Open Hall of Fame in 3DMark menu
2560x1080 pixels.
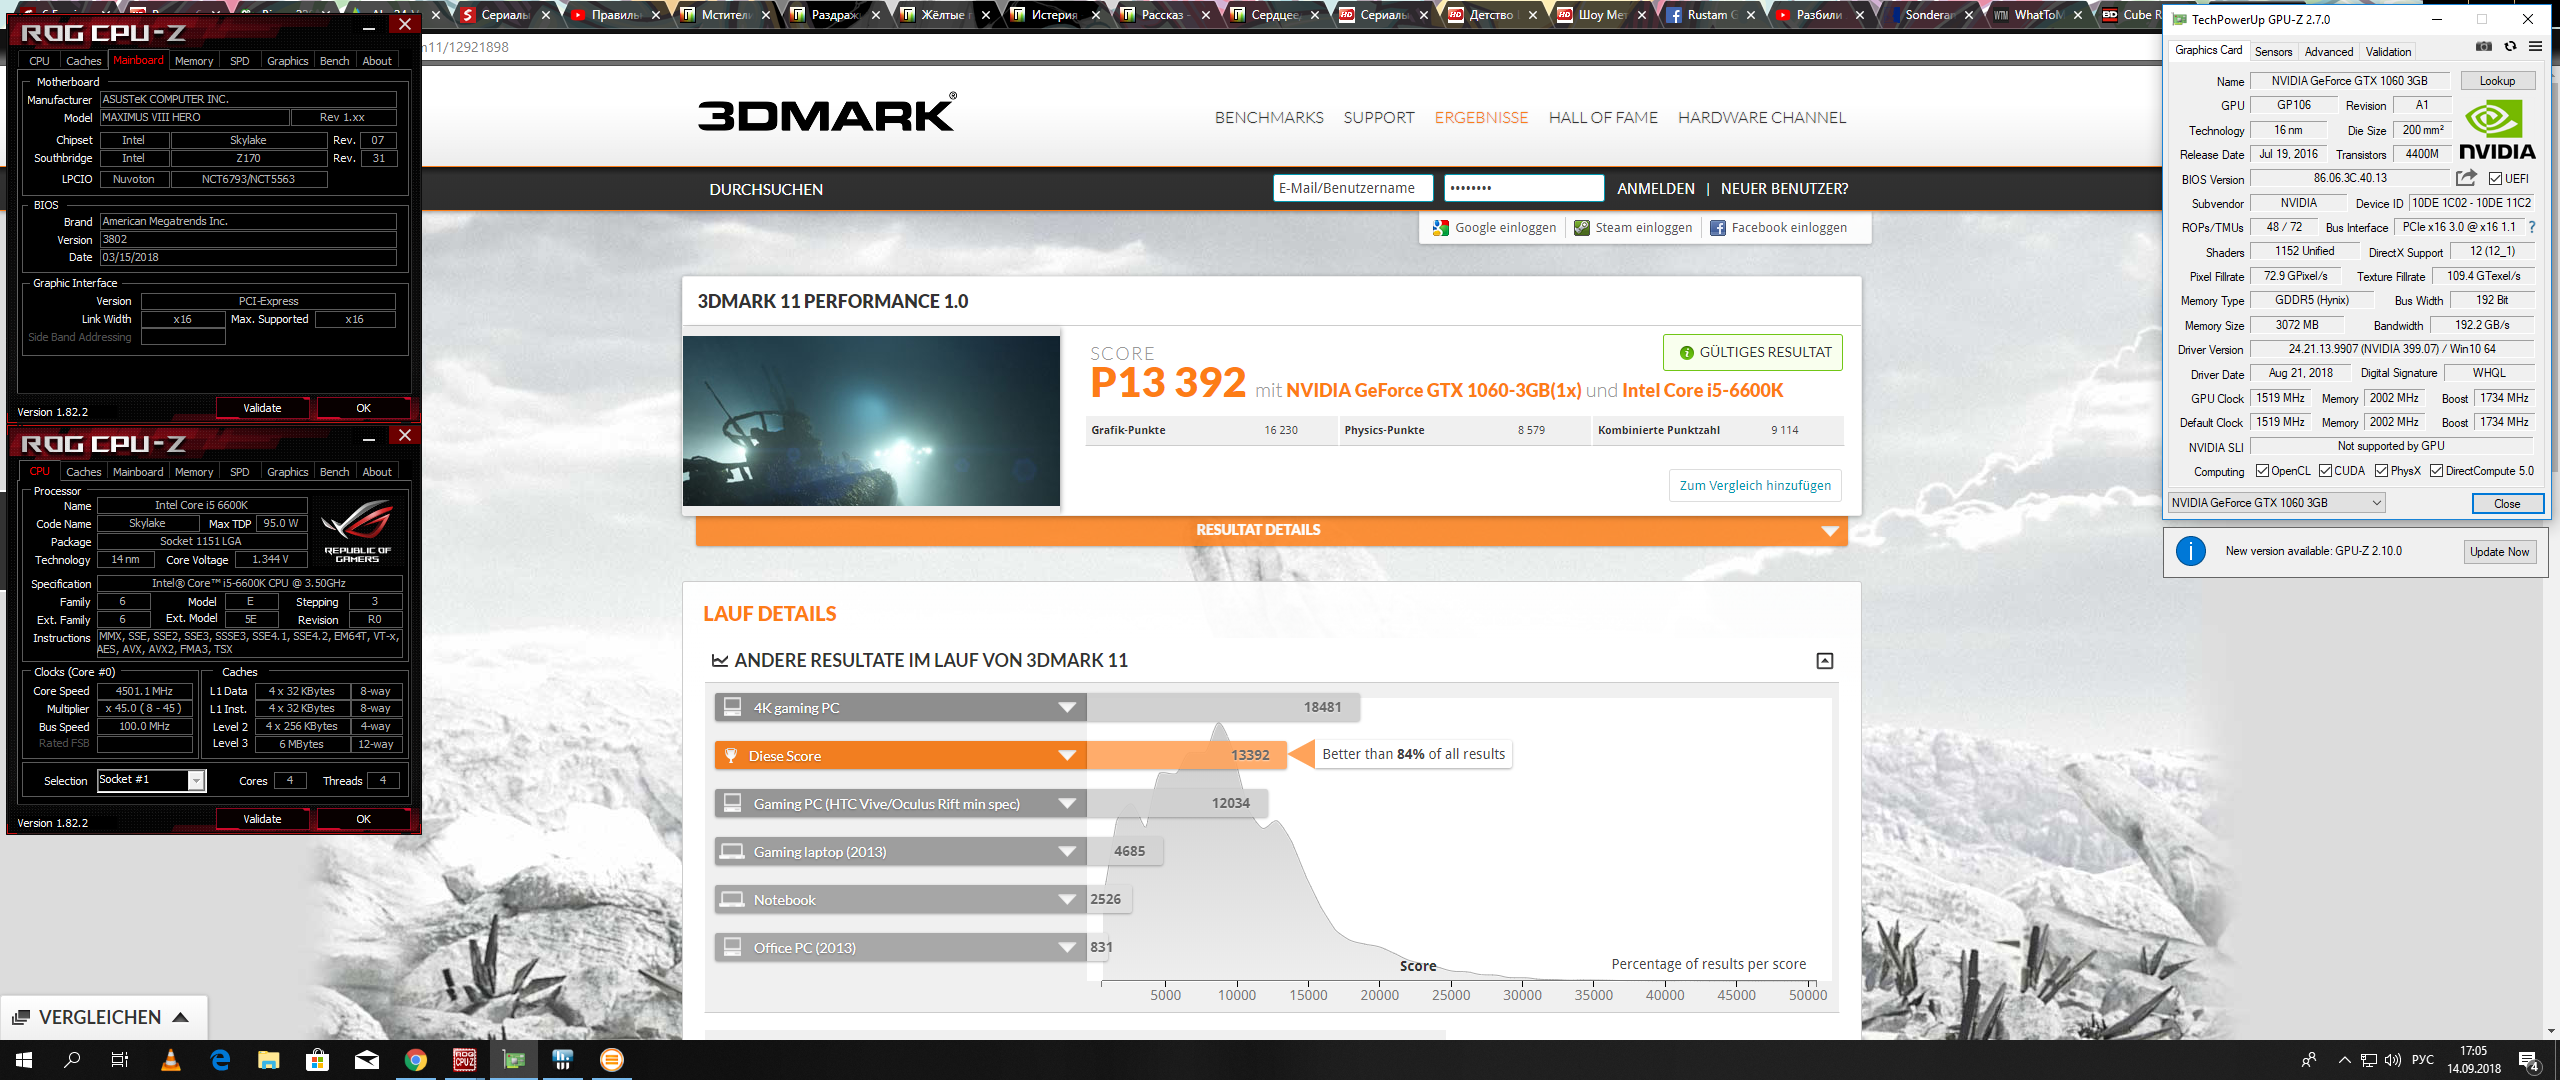pyautogui.click(x=1603, y=118)
